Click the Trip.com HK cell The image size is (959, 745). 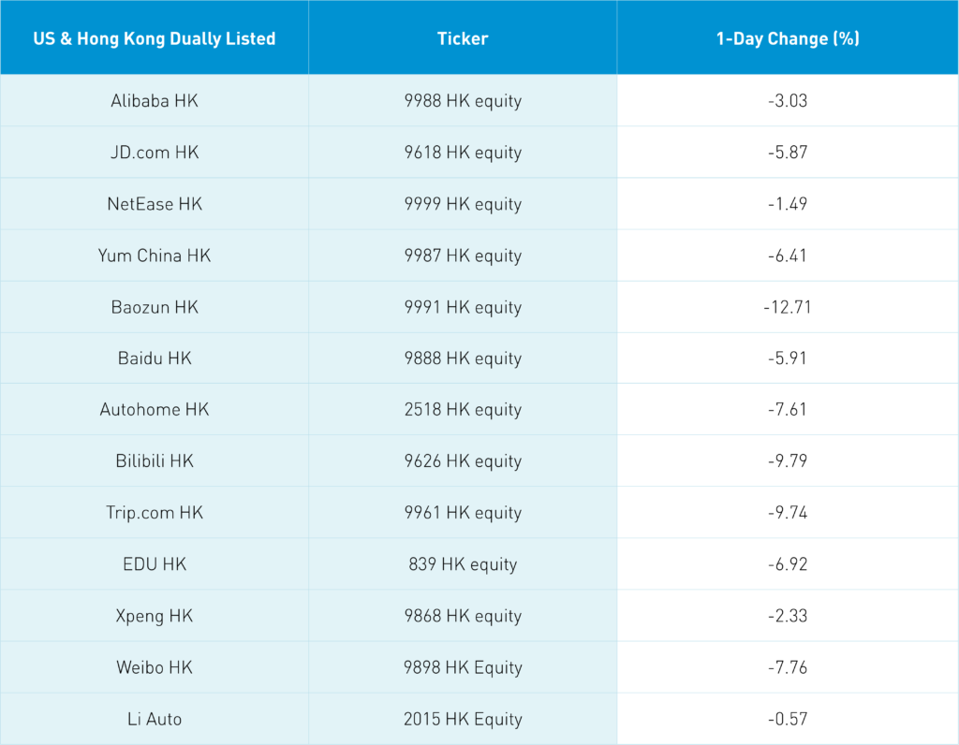pyautogui.click(x=154, y=513)
